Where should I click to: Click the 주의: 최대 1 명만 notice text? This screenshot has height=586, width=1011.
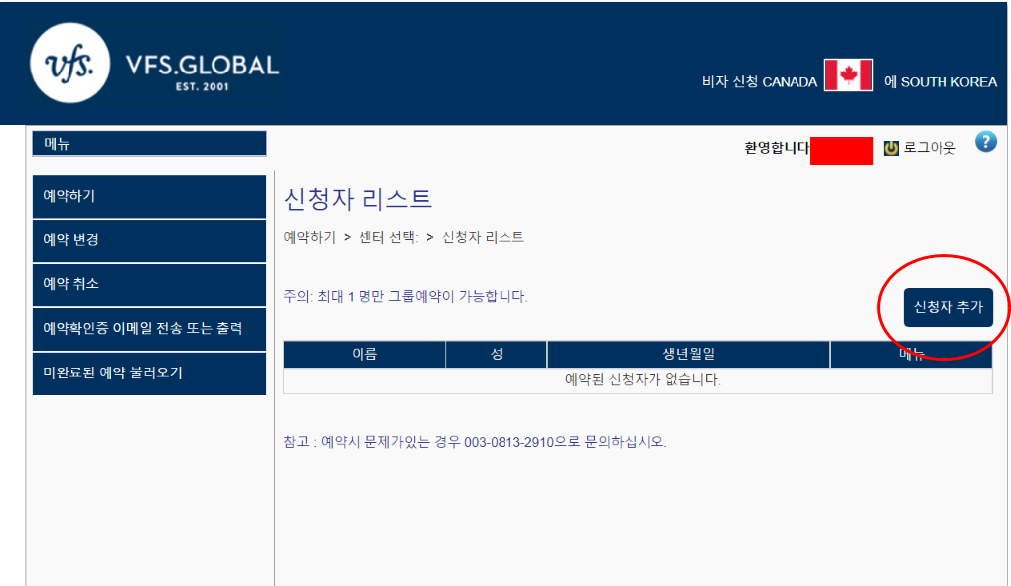(405, 297)
